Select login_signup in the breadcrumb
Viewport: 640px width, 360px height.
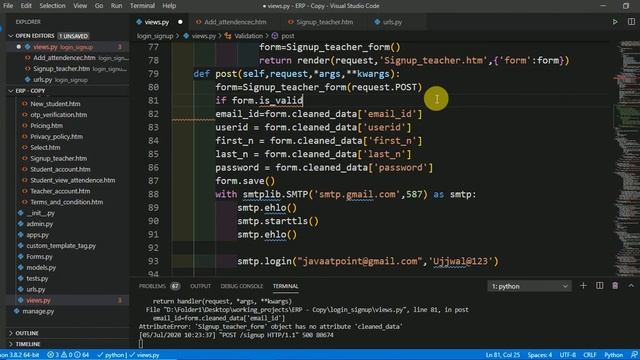(x=155, y=36)
